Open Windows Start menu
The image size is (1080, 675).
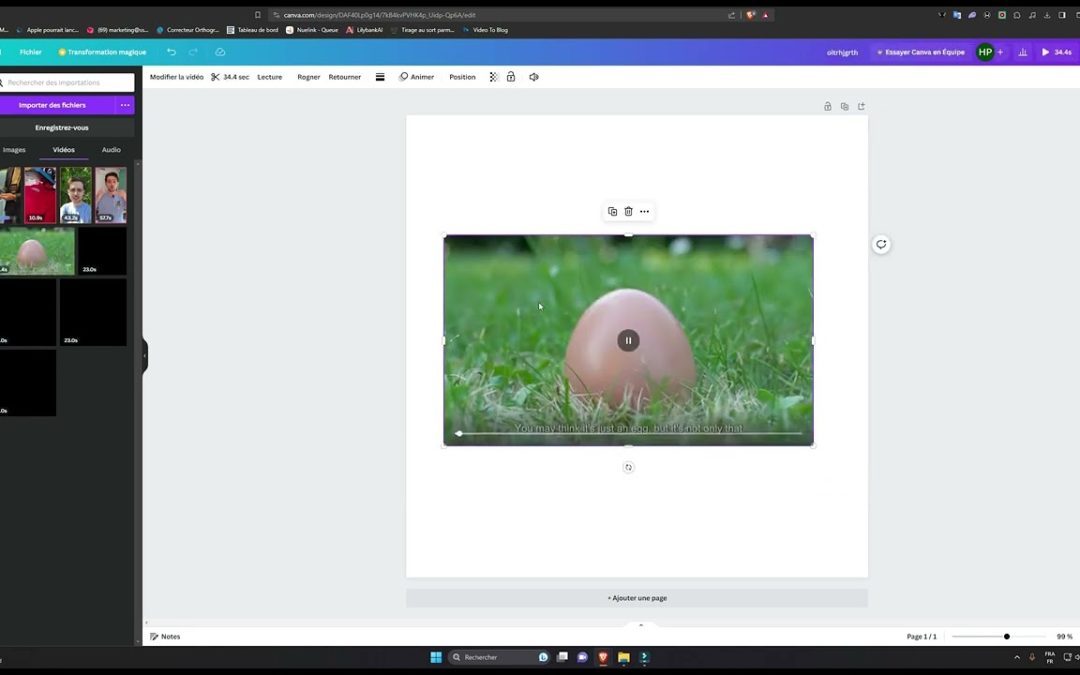click(x=436, y=657)
